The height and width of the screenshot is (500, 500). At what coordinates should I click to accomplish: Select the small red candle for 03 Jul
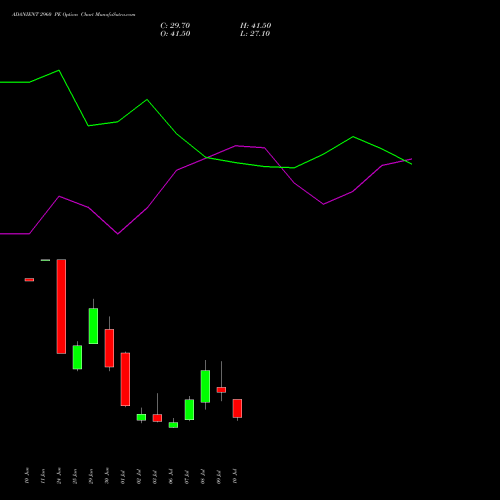click(157, 418)
